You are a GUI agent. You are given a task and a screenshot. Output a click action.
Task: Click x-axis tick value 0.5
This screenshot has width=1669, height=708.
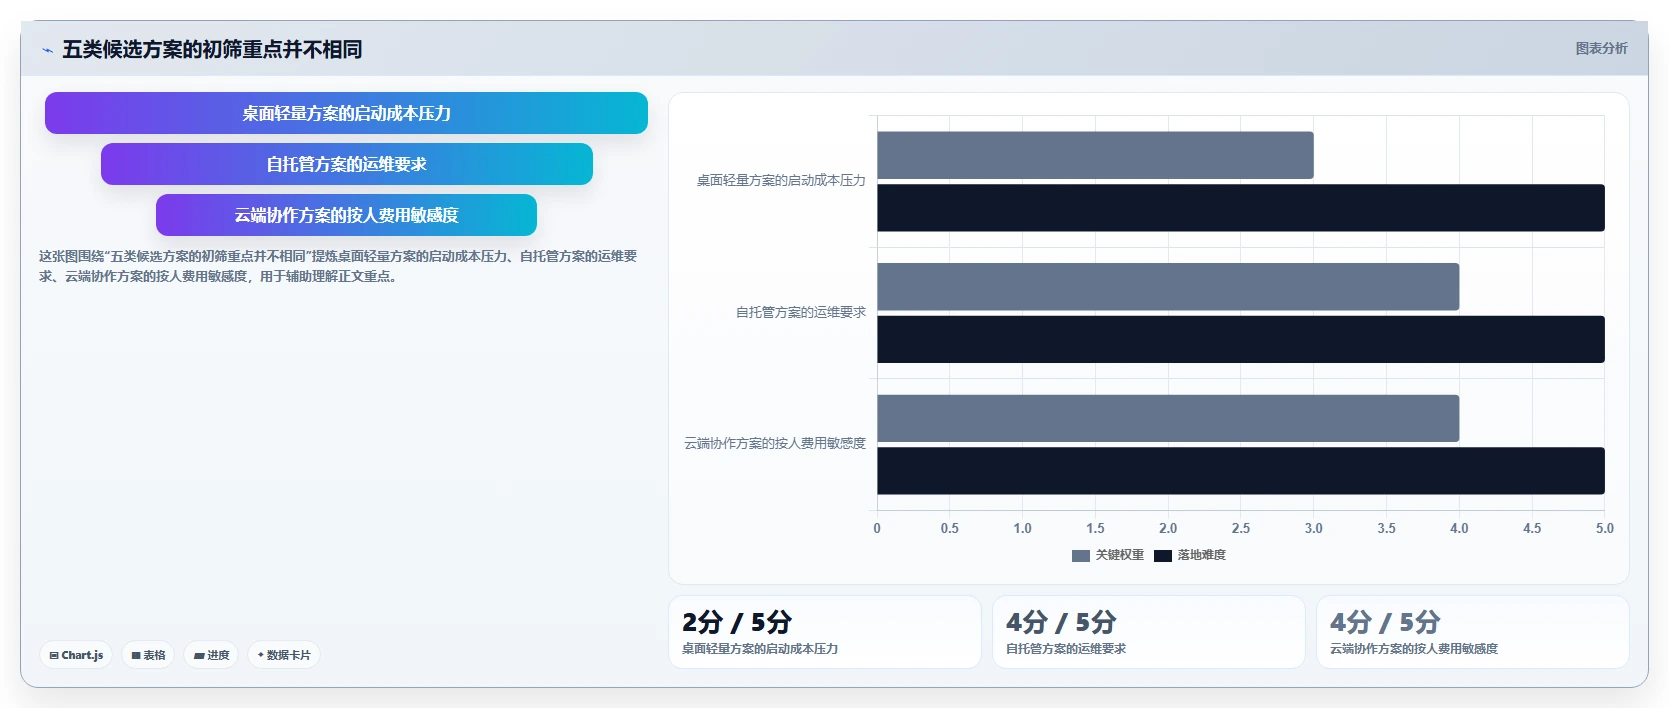pos(950,528)
